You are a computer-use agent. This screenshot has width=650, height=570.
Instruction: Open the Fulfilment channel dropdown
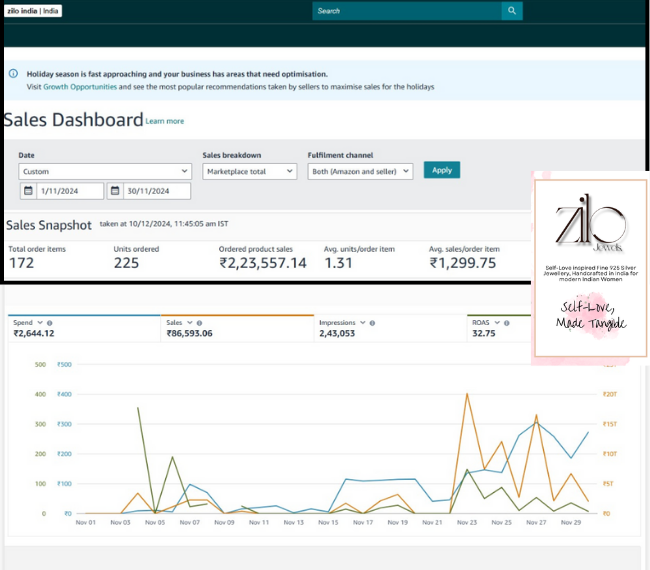[x=360, y=171]
